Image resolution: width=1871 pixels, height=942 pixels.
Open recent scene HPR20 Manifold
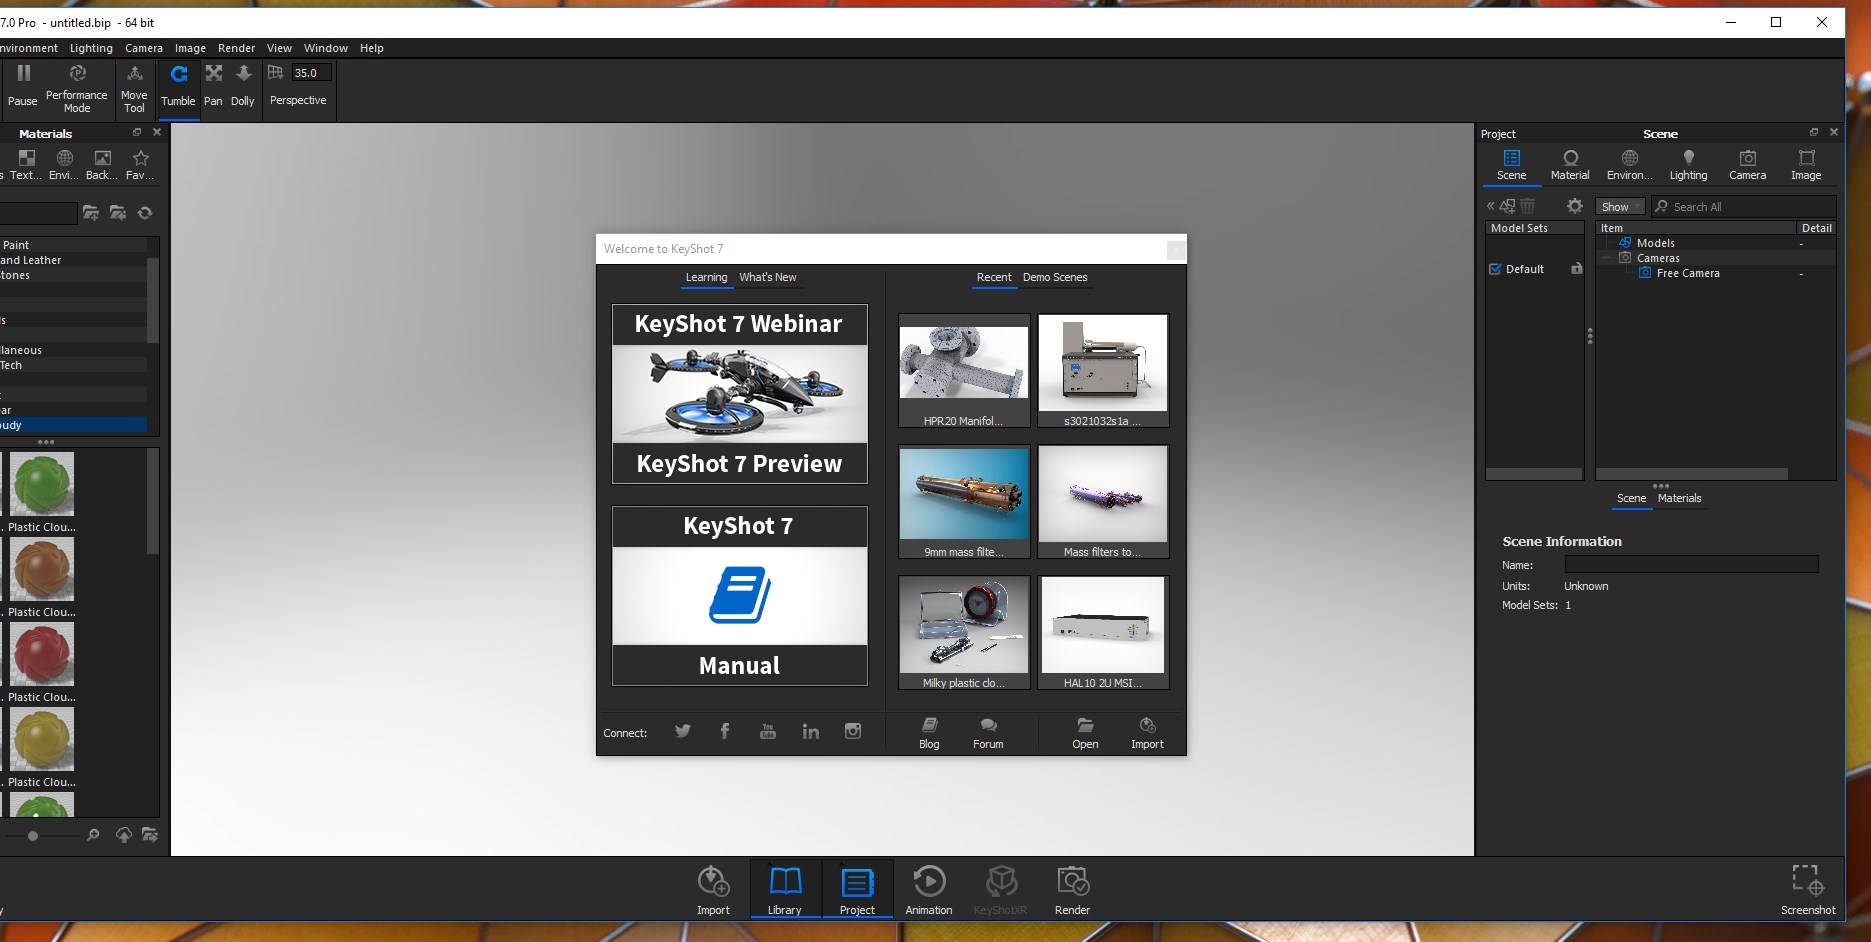click(x=964, y=371)
